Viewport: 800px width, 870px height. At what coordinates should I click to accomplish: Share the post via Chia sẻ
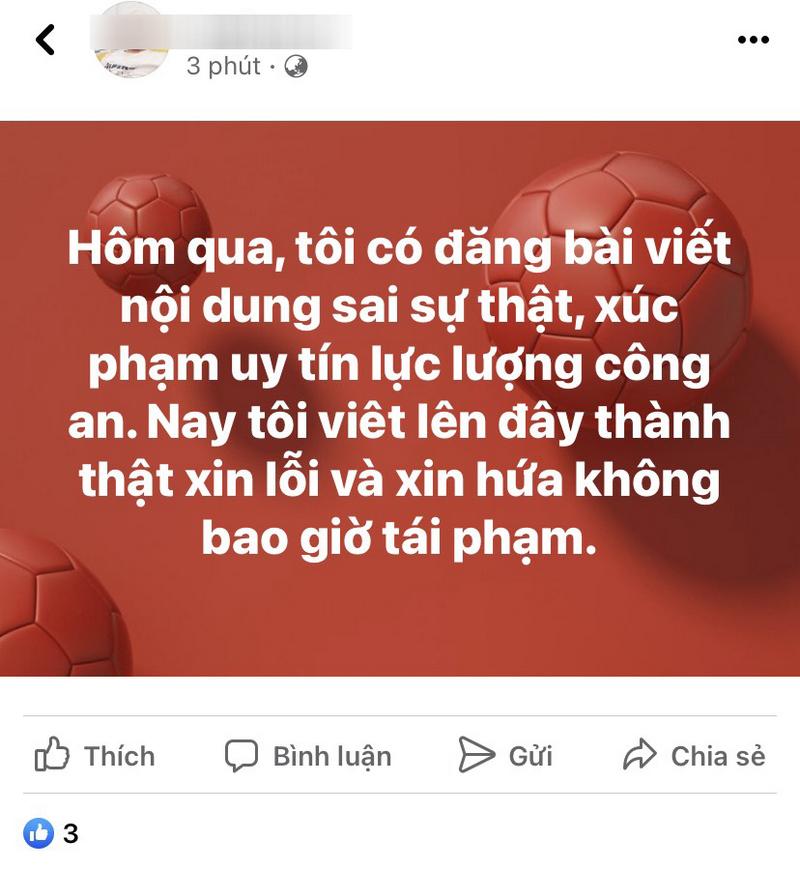[718, 756]
